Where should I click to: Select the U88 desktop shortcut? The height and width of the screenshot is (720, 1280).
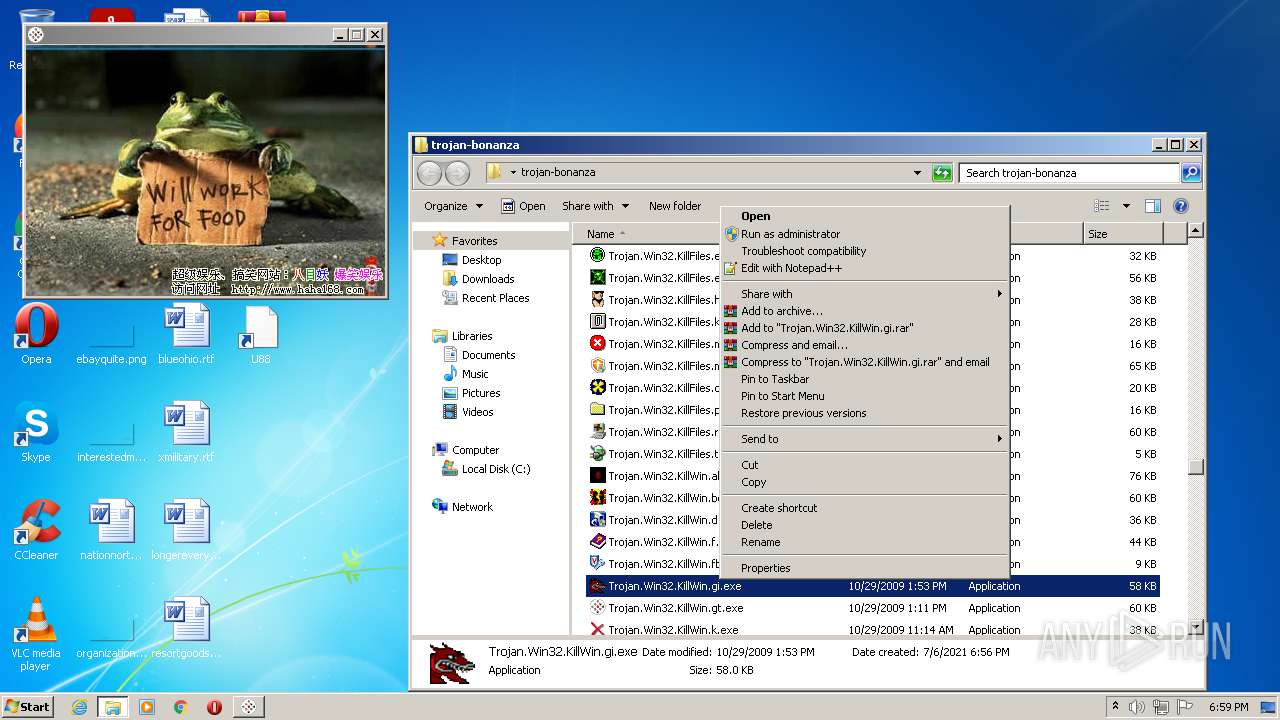coord(260,335)
